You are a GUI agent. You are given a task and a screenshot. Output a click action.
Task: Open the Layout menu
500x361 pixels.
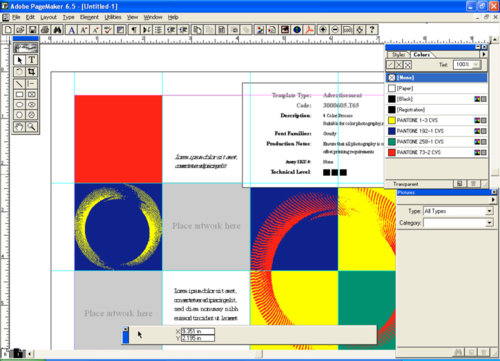click(x=49, y=17)
